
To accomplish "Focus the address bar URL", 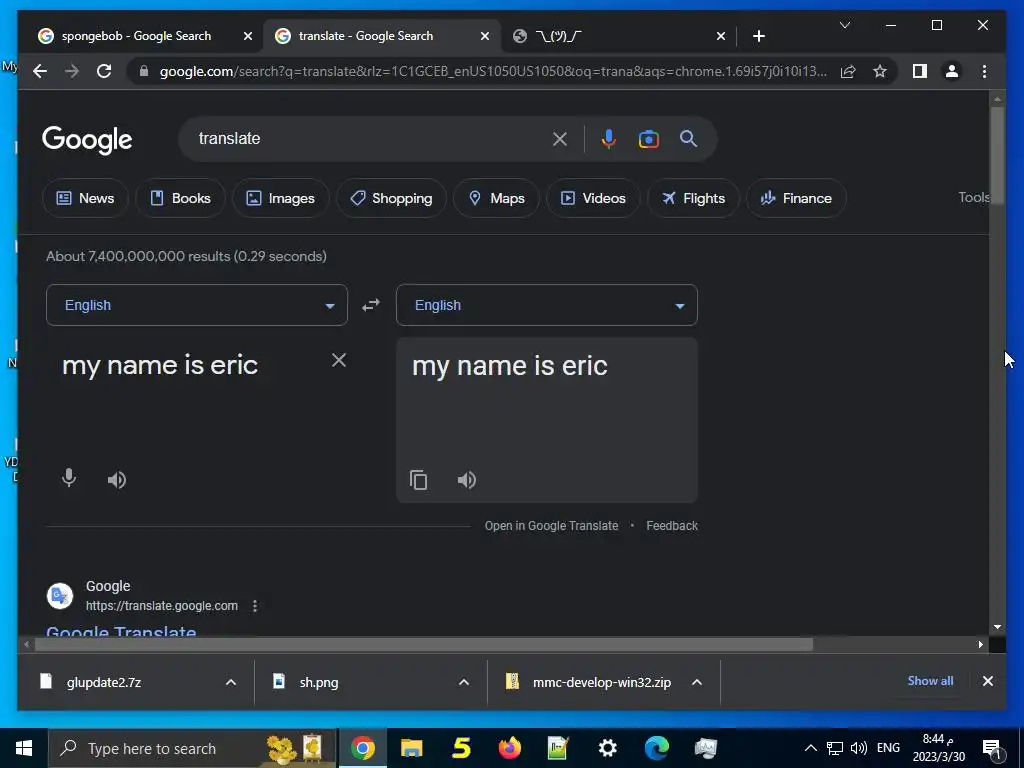I will point(493,71).
